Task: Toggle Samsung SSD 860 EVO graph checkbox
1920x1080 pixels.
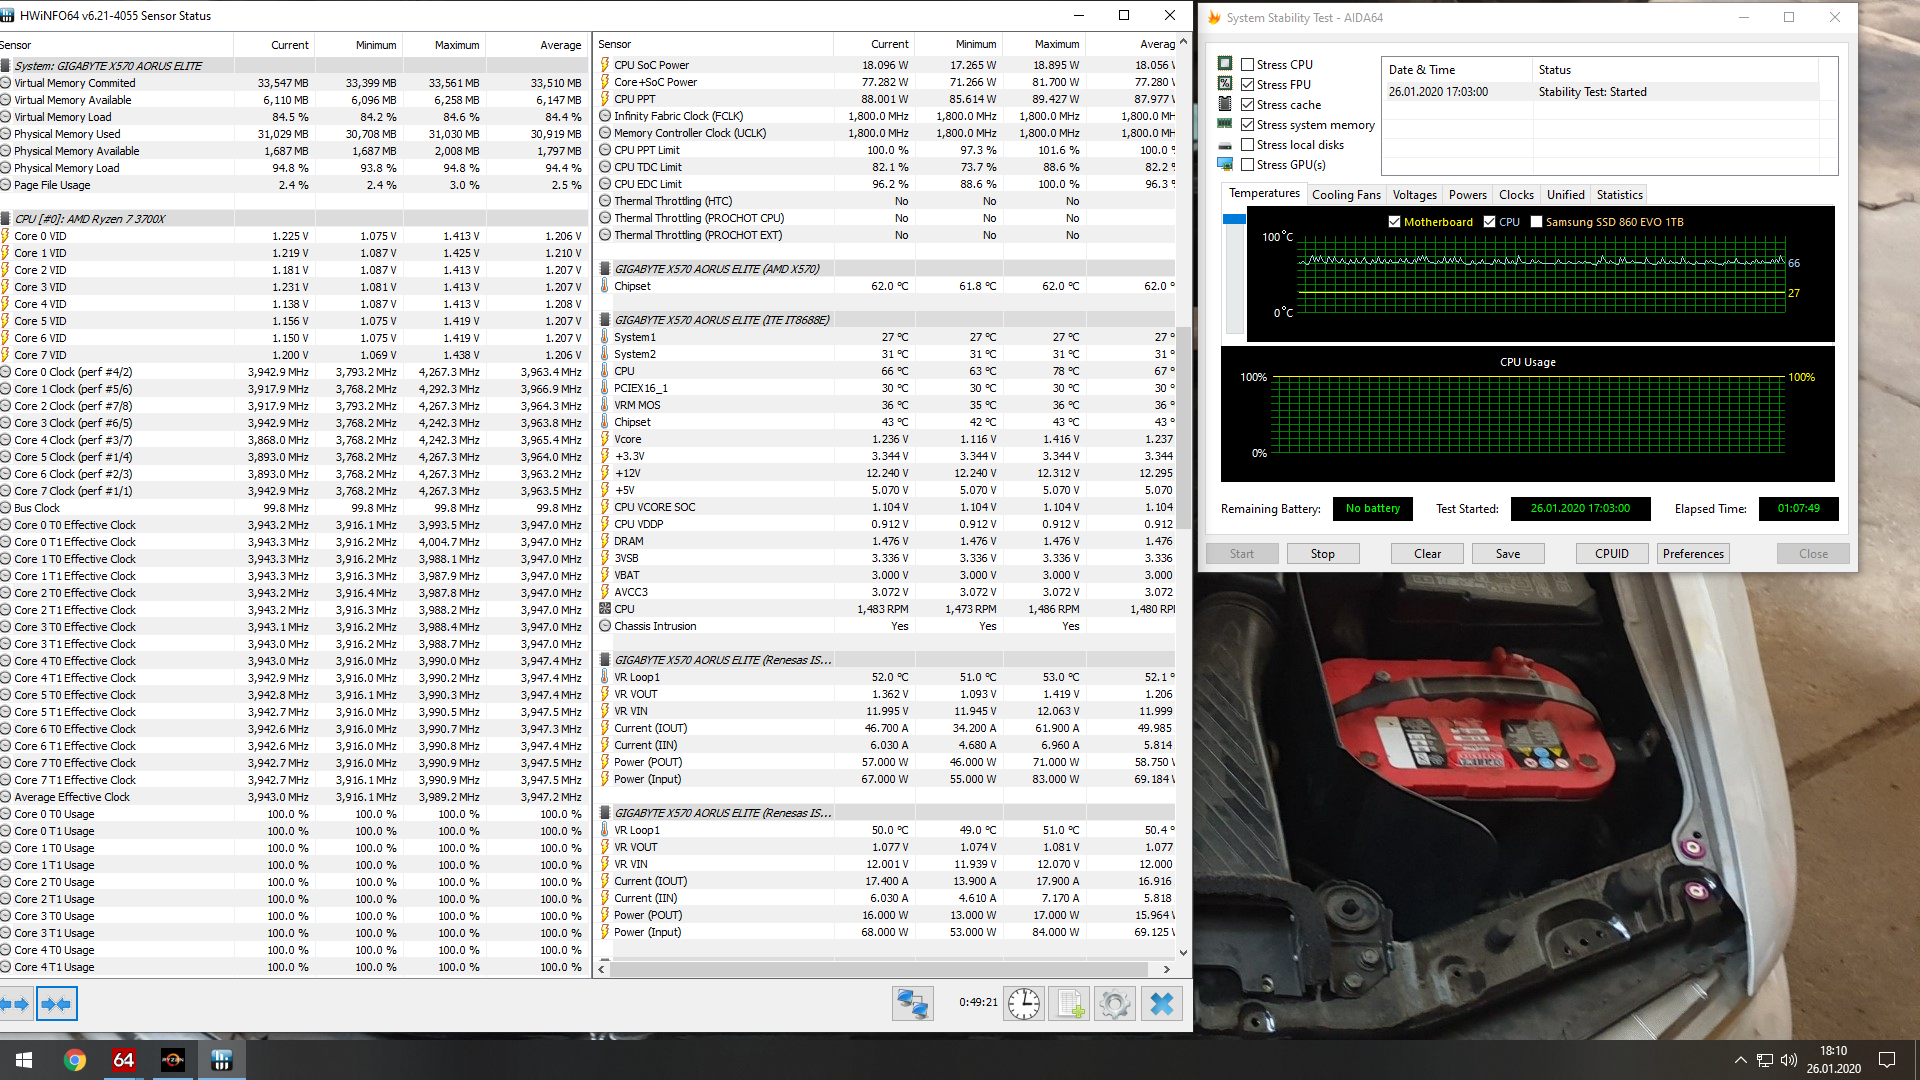Action: pos(1536,222)
